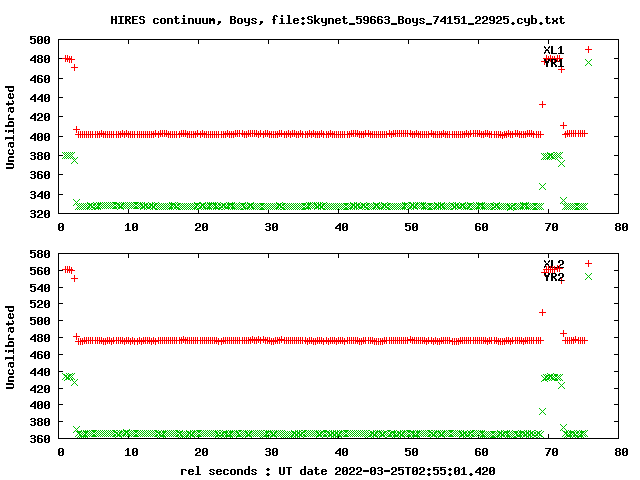The width and height of the screenshot is (640, 480).
Task: Click the 520 tick label on lower plot
Action: coord(40,304)
